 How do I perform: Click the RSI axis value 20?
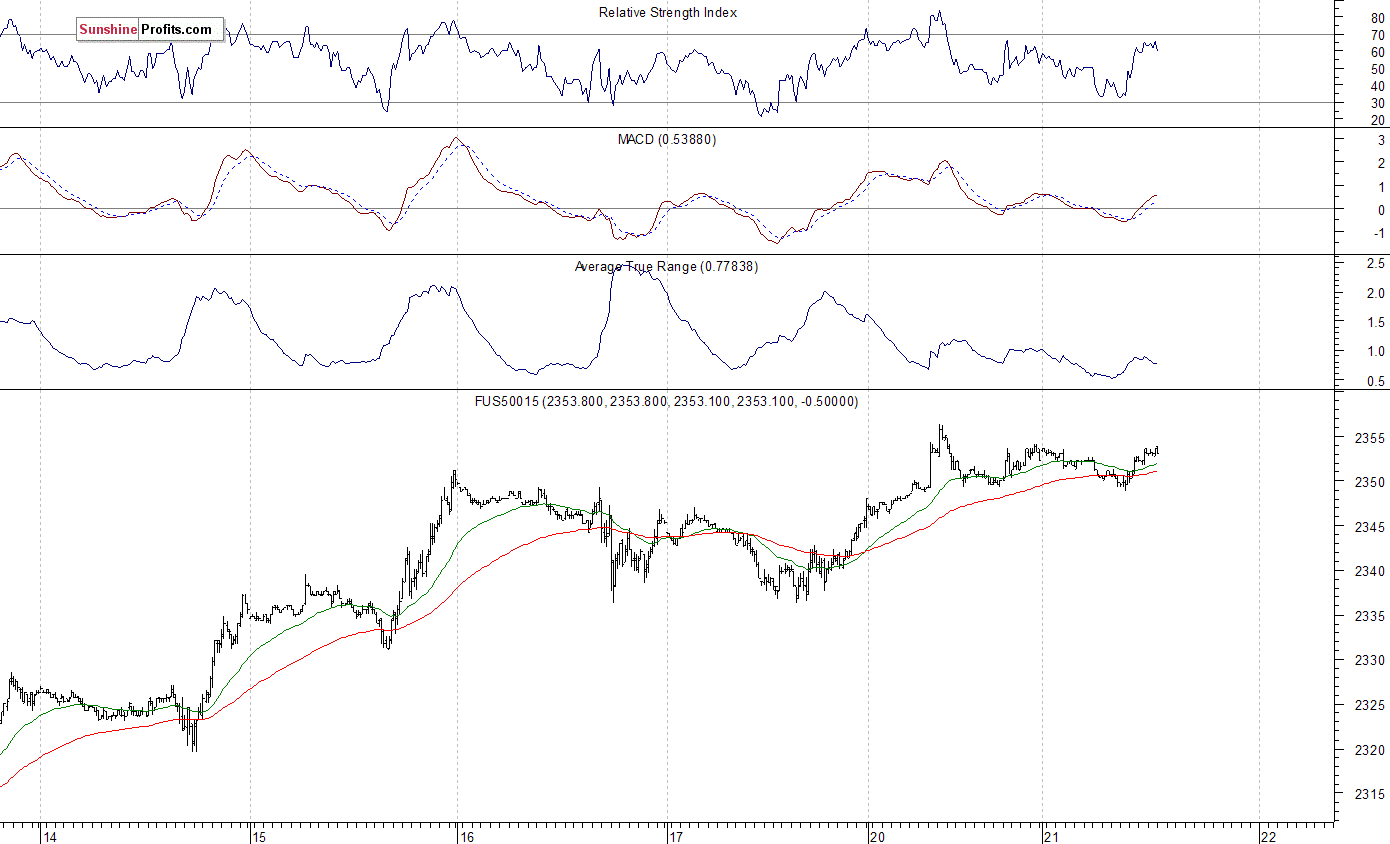[x=1378, y=120]
